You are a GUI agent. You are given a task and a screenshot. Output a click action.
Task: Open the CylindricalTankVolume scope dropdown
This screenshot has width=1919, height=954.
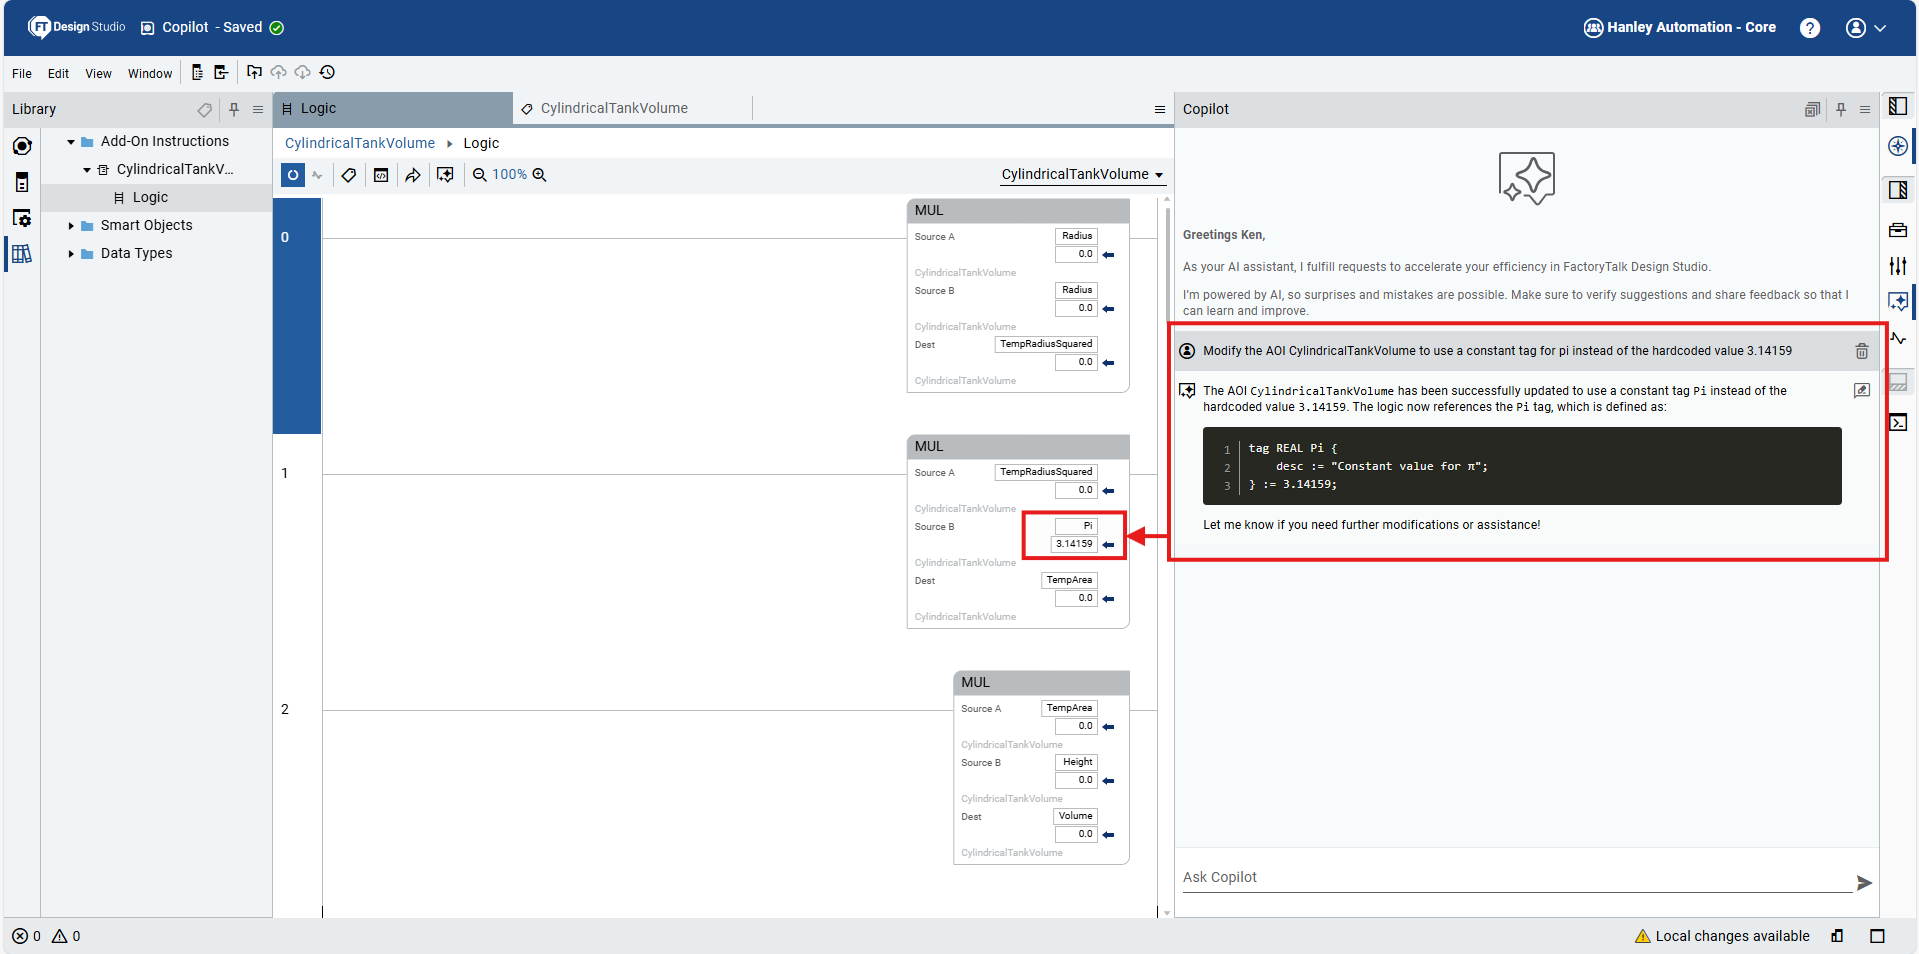[x=1082, y=174]
